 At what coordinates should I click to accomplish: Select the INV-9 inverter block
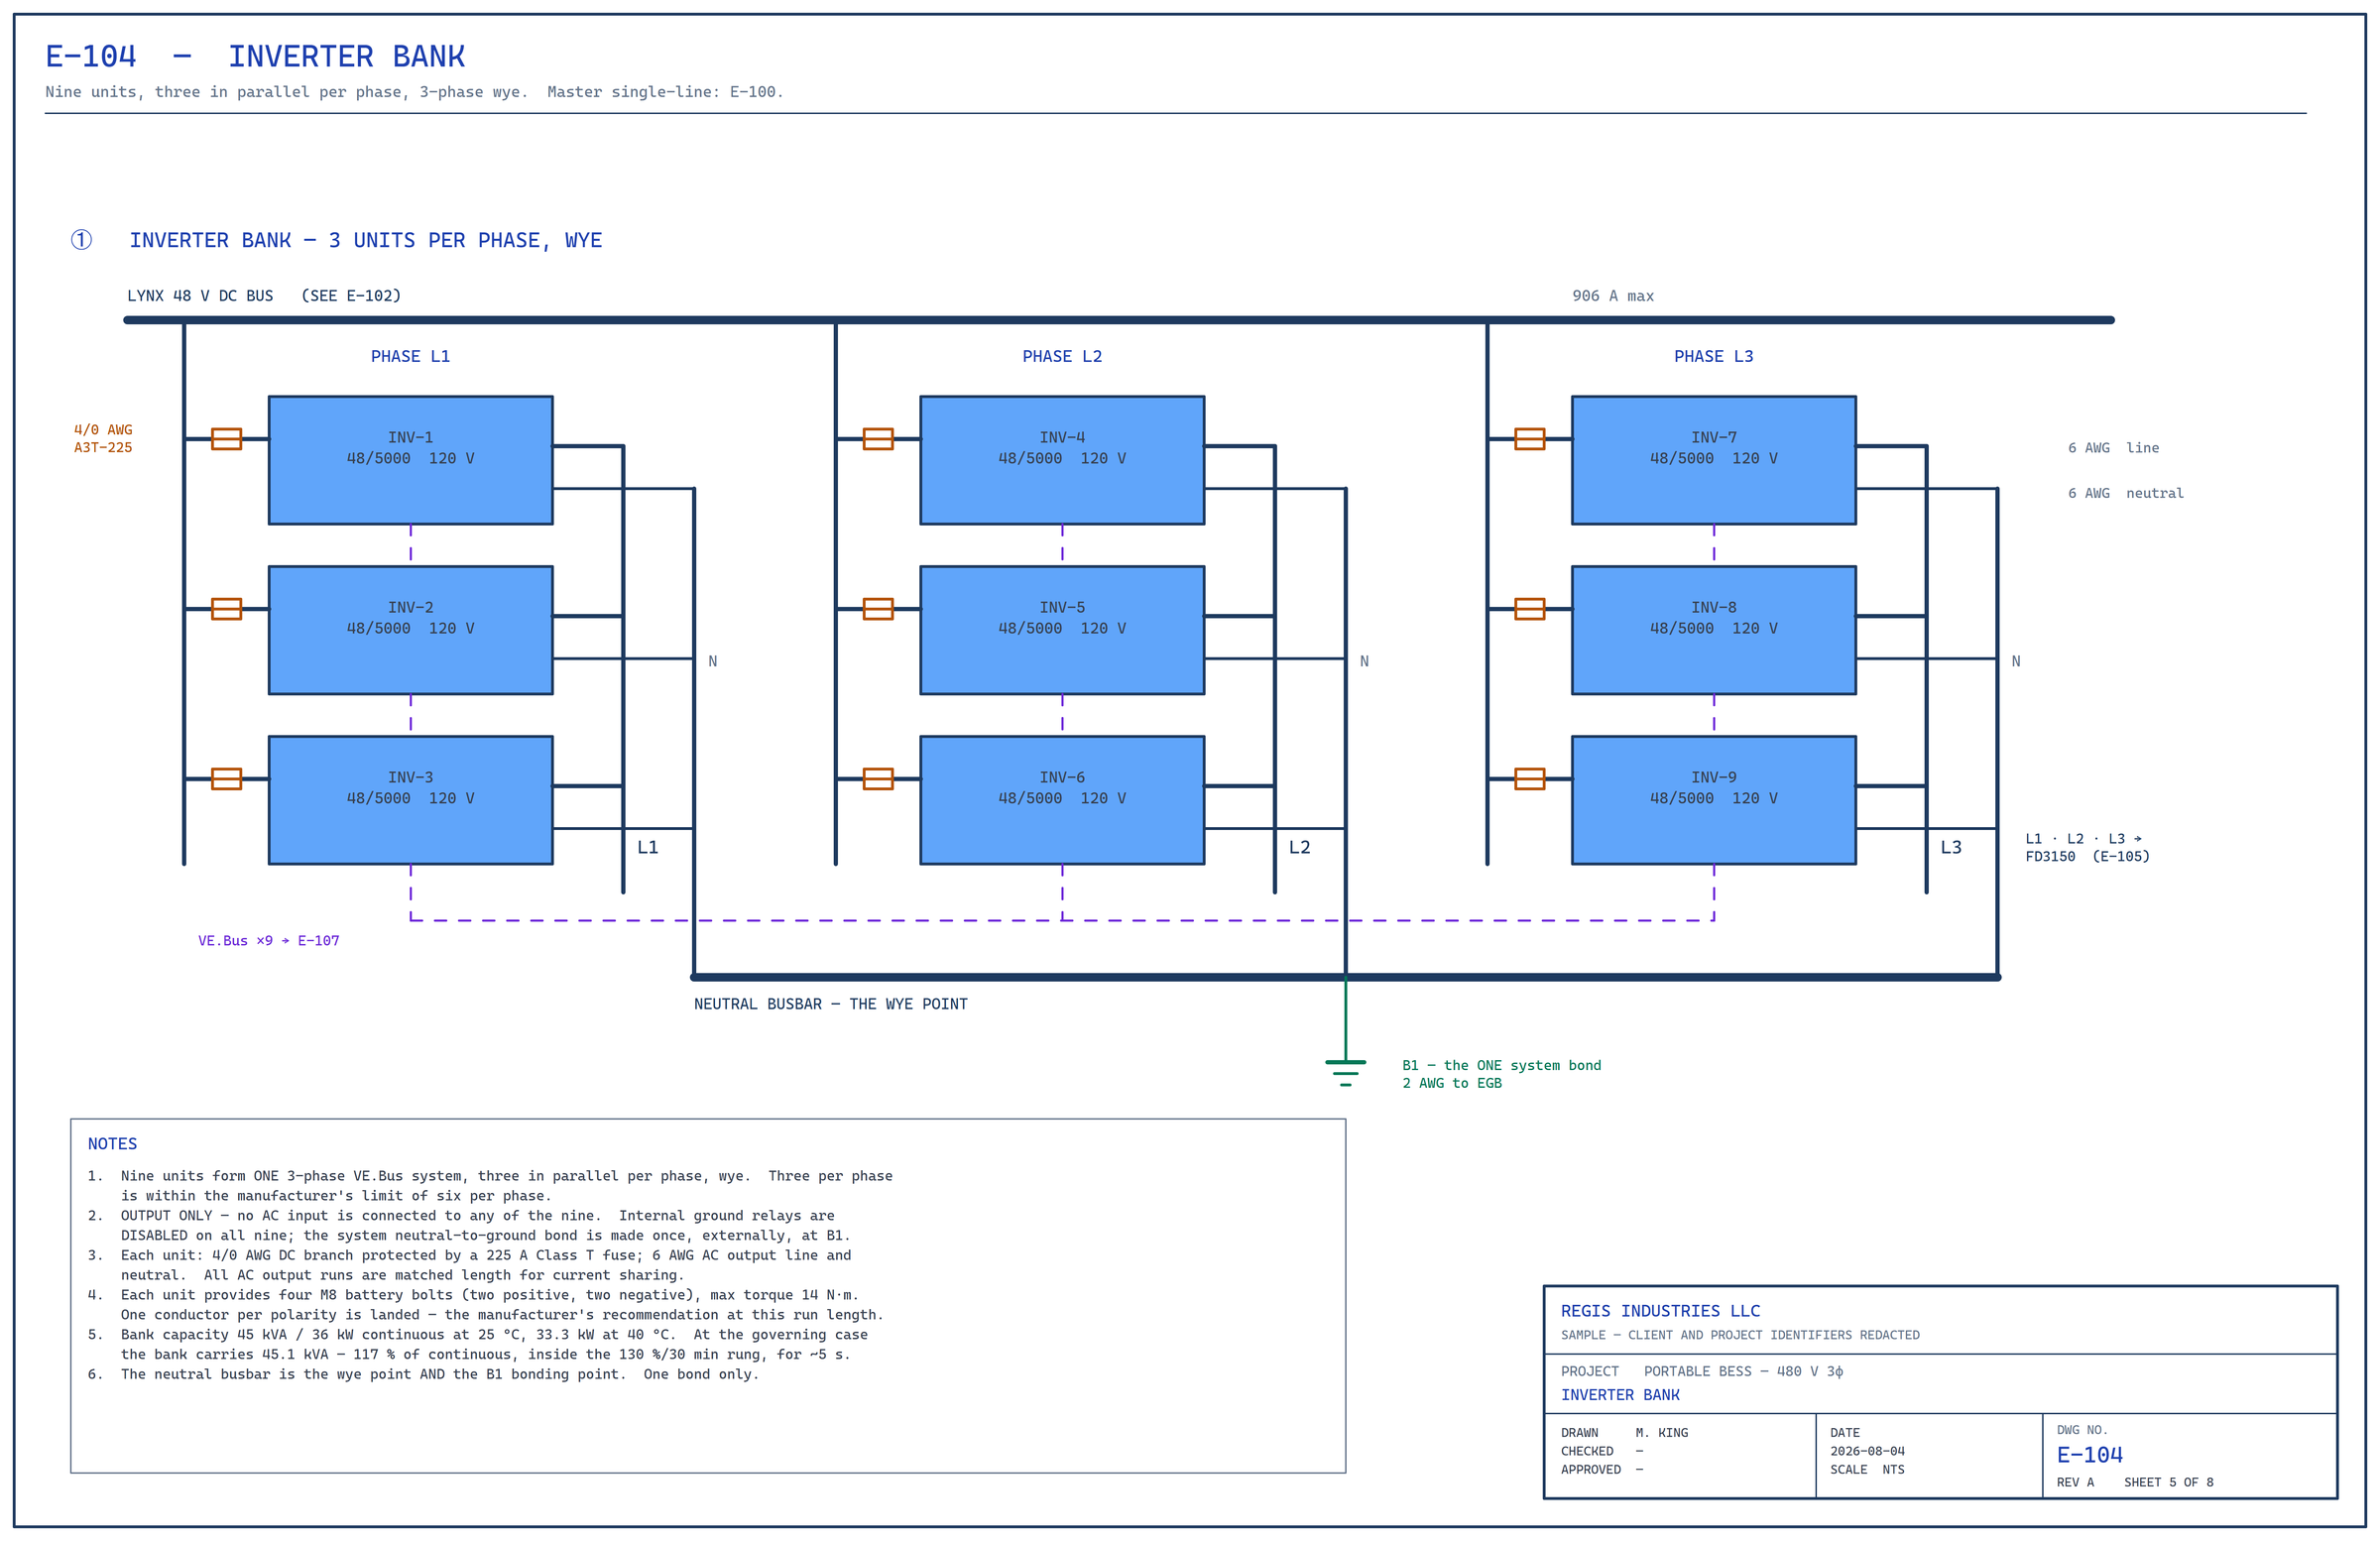1714,800
